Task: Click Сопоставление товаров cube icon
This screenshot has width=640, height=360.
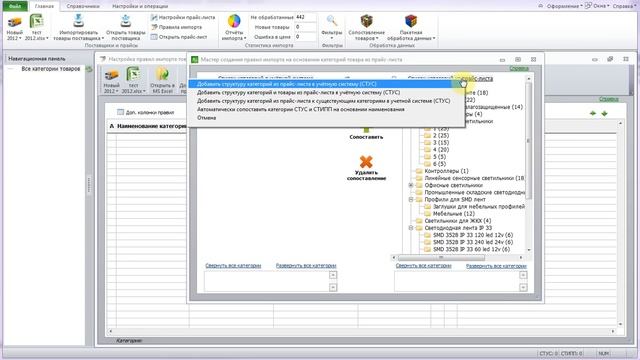Action: [x=367, y=21]
